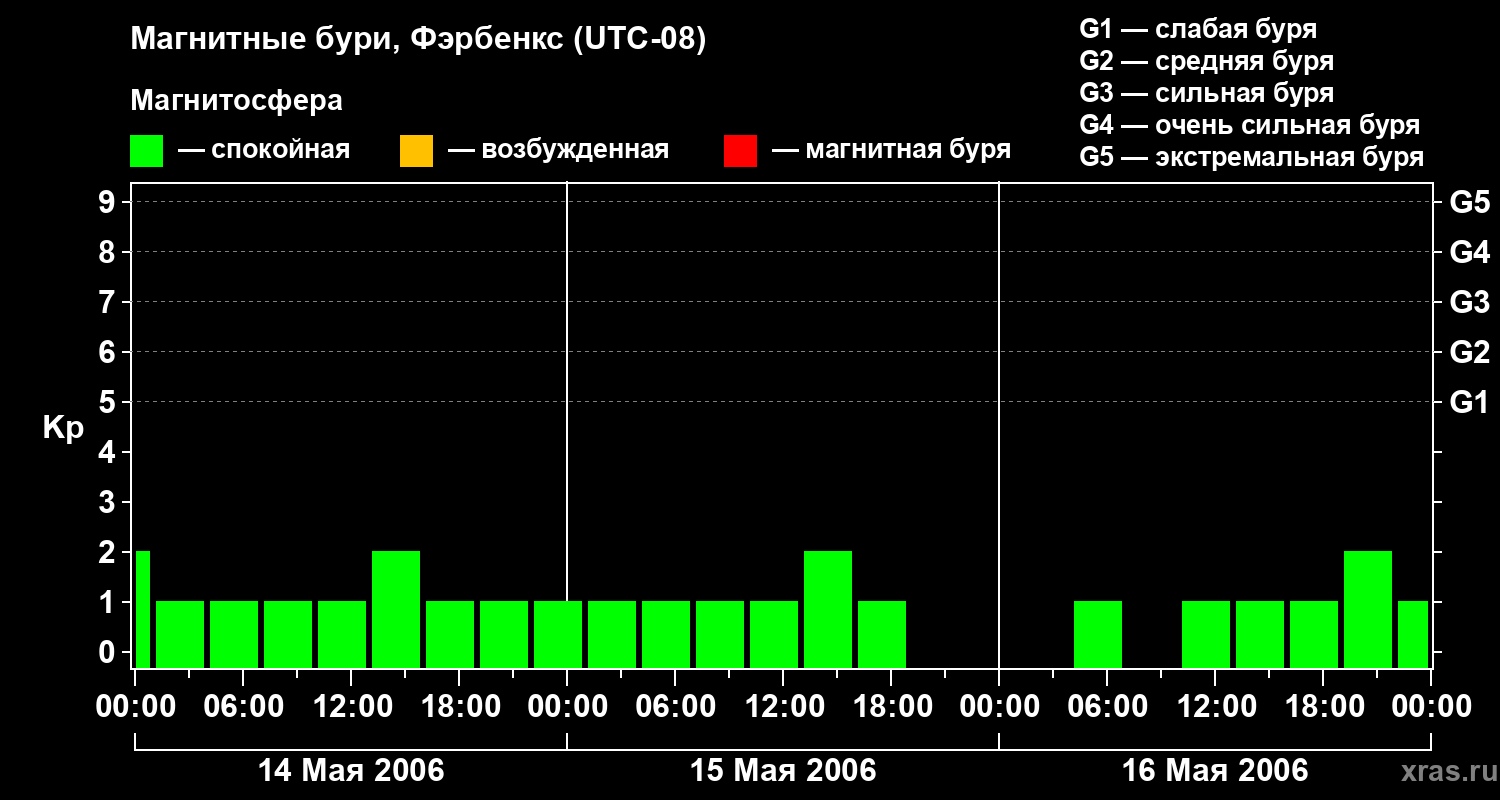The width and height of the screenshot is (1500, 800).
Task: Click the Kp 2 bar after 12:00 on 14 May
Action: [396, 609]
